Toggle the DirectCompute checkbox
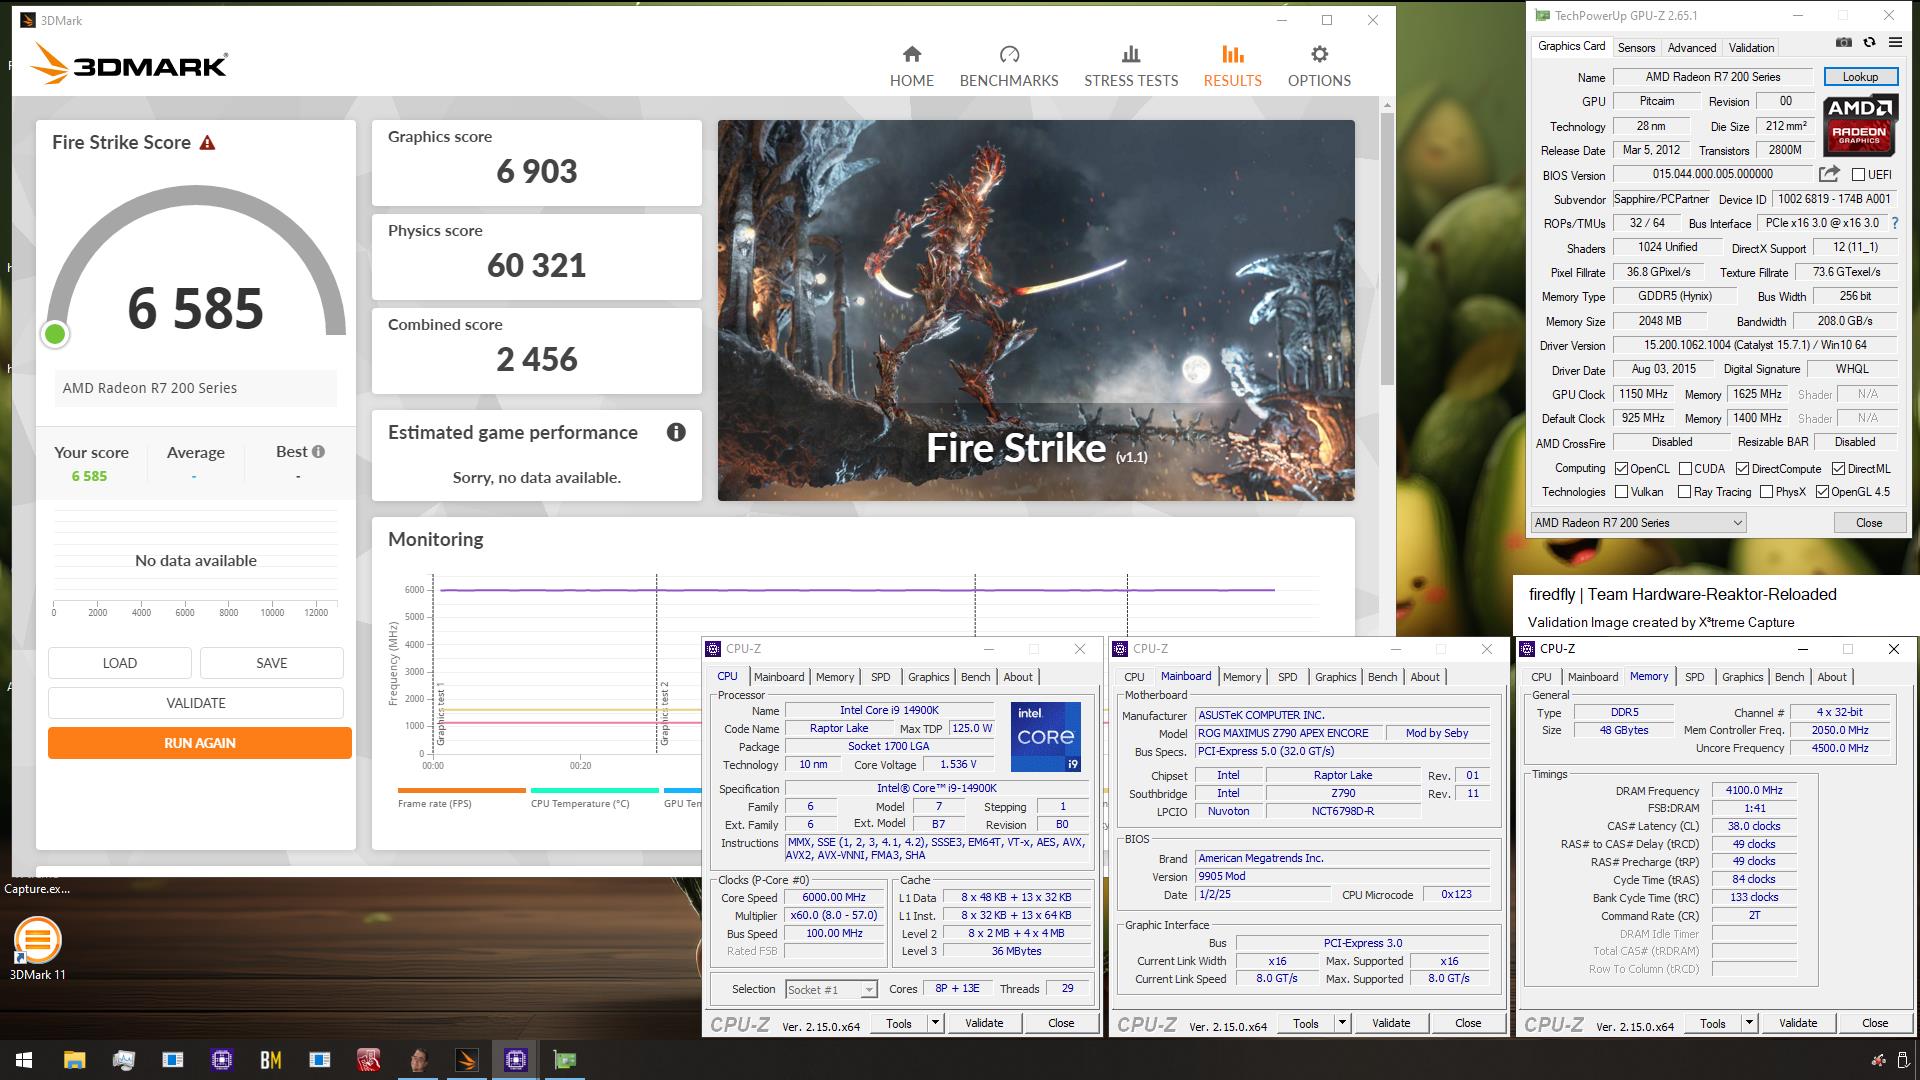The image size is (1920, 1080). (1742, 468)
